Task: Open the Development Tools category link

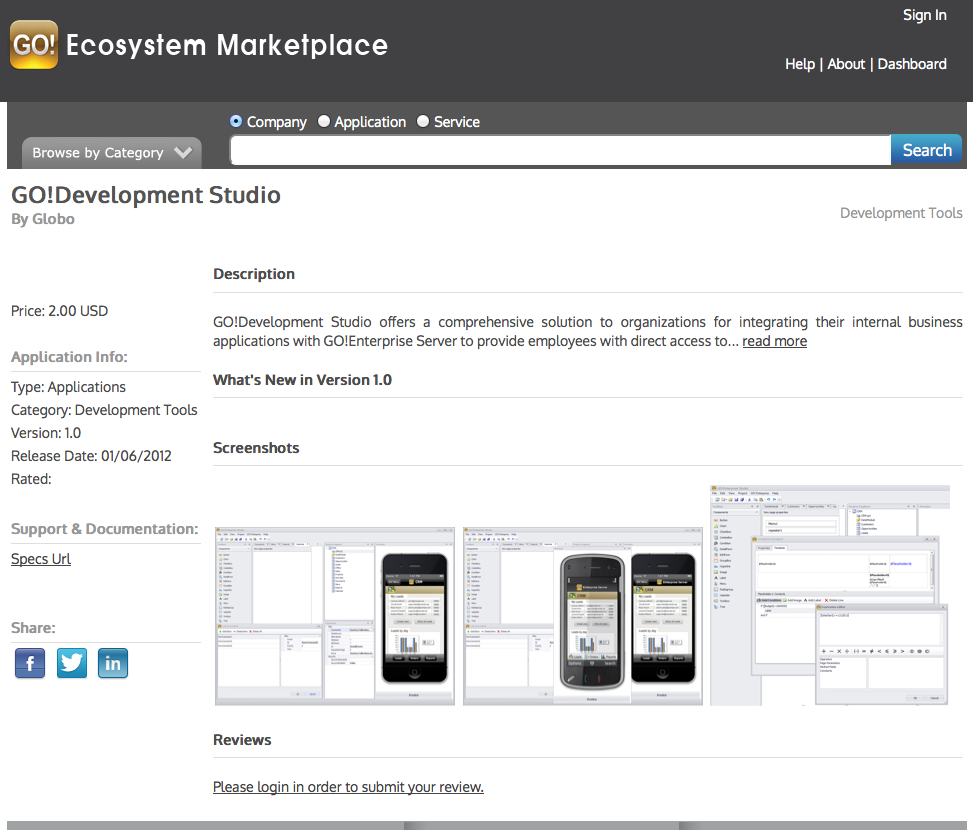Action: click(901, 213)
